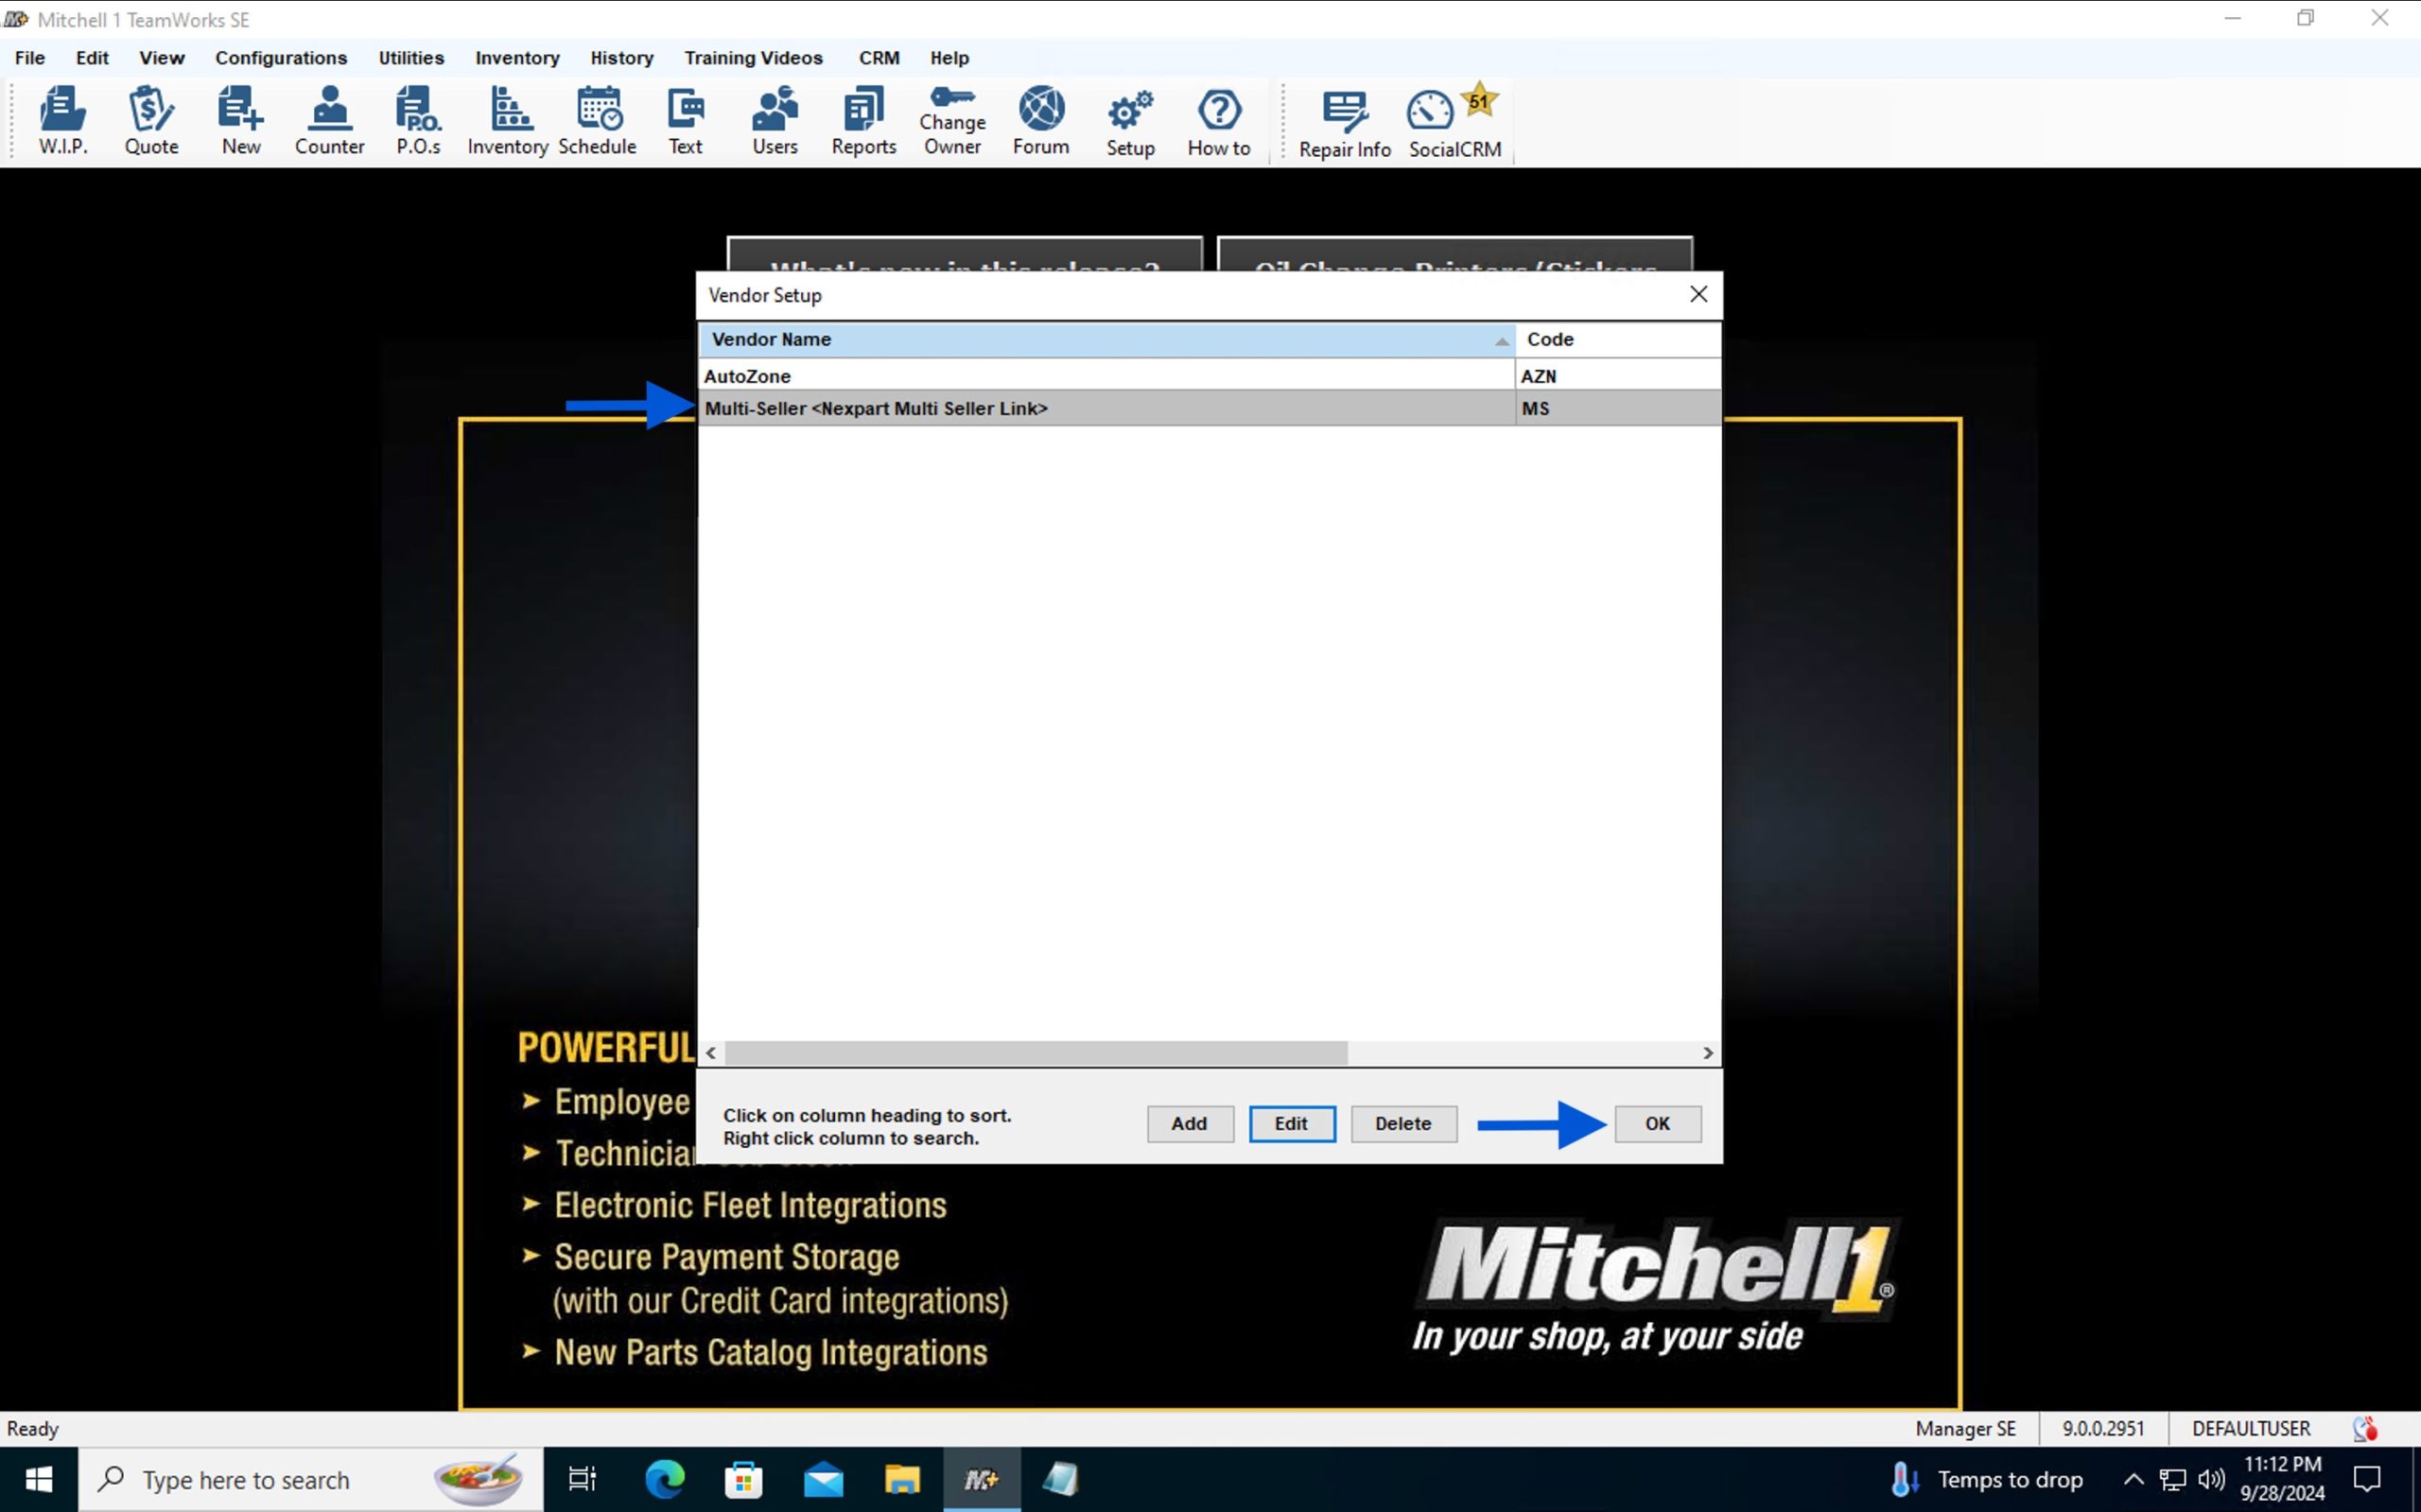The height and width of the screenshot is (1512, 2421).
Task: Click the Edit vendor button
Action: (x=1292, y=1123)
